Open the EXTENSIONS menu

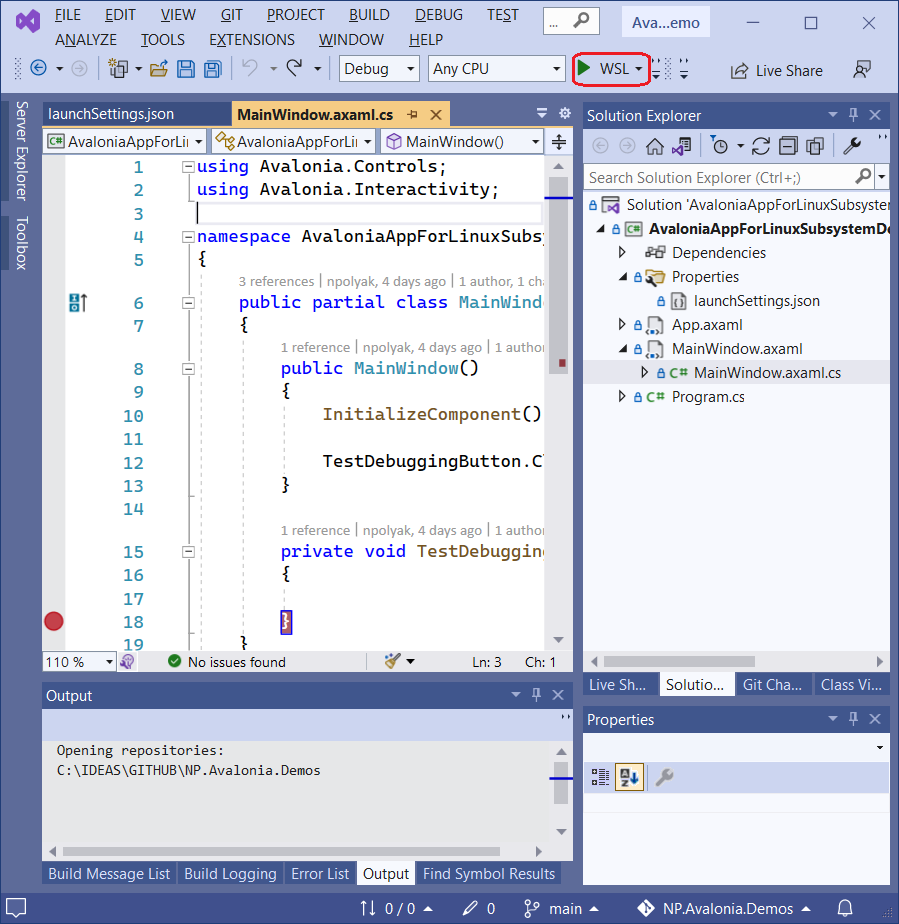(x=252, y=39)
